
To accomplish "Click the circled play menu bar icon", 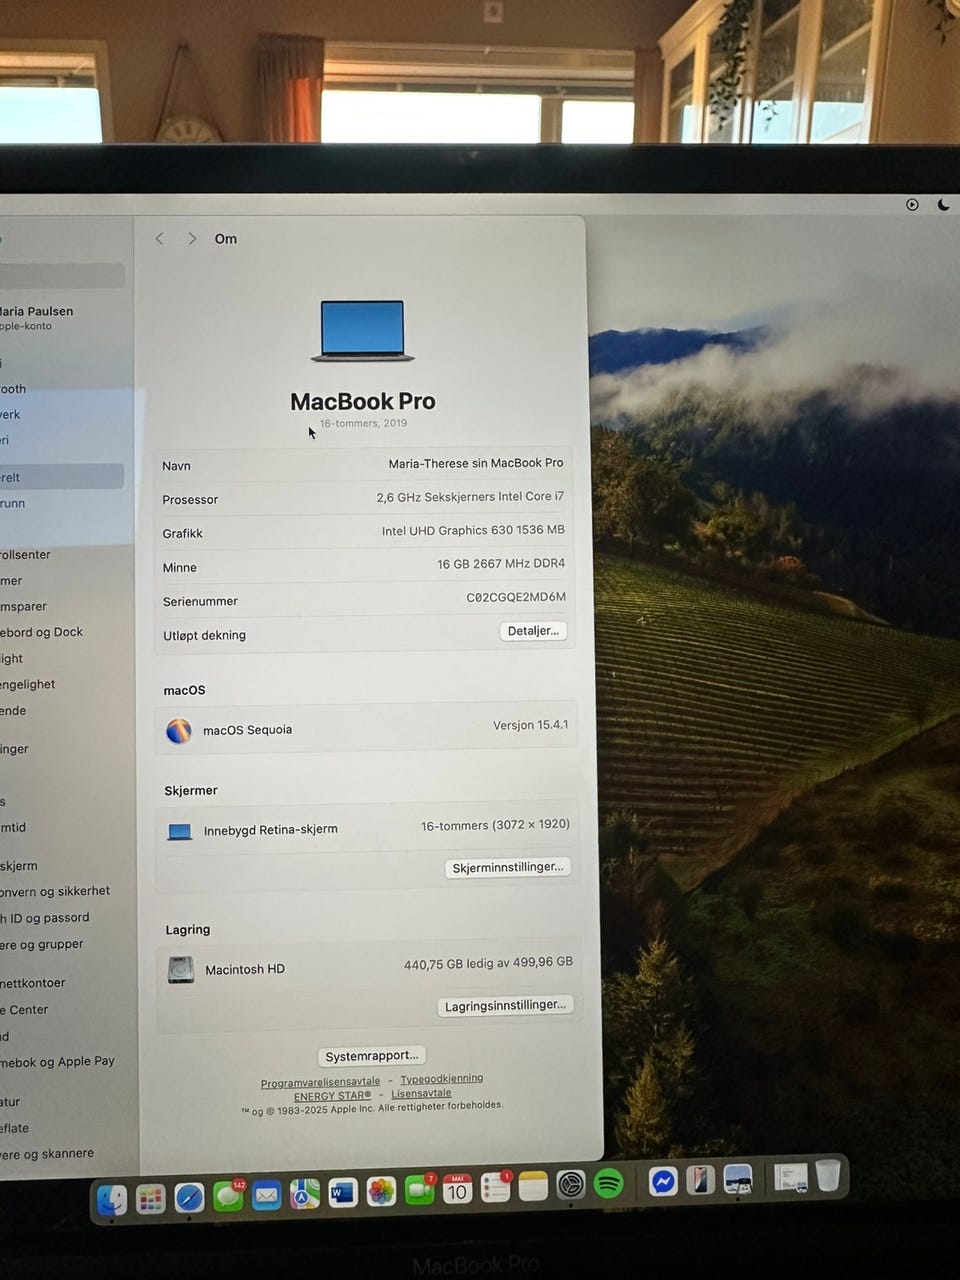I will click(x=912, y=204).
